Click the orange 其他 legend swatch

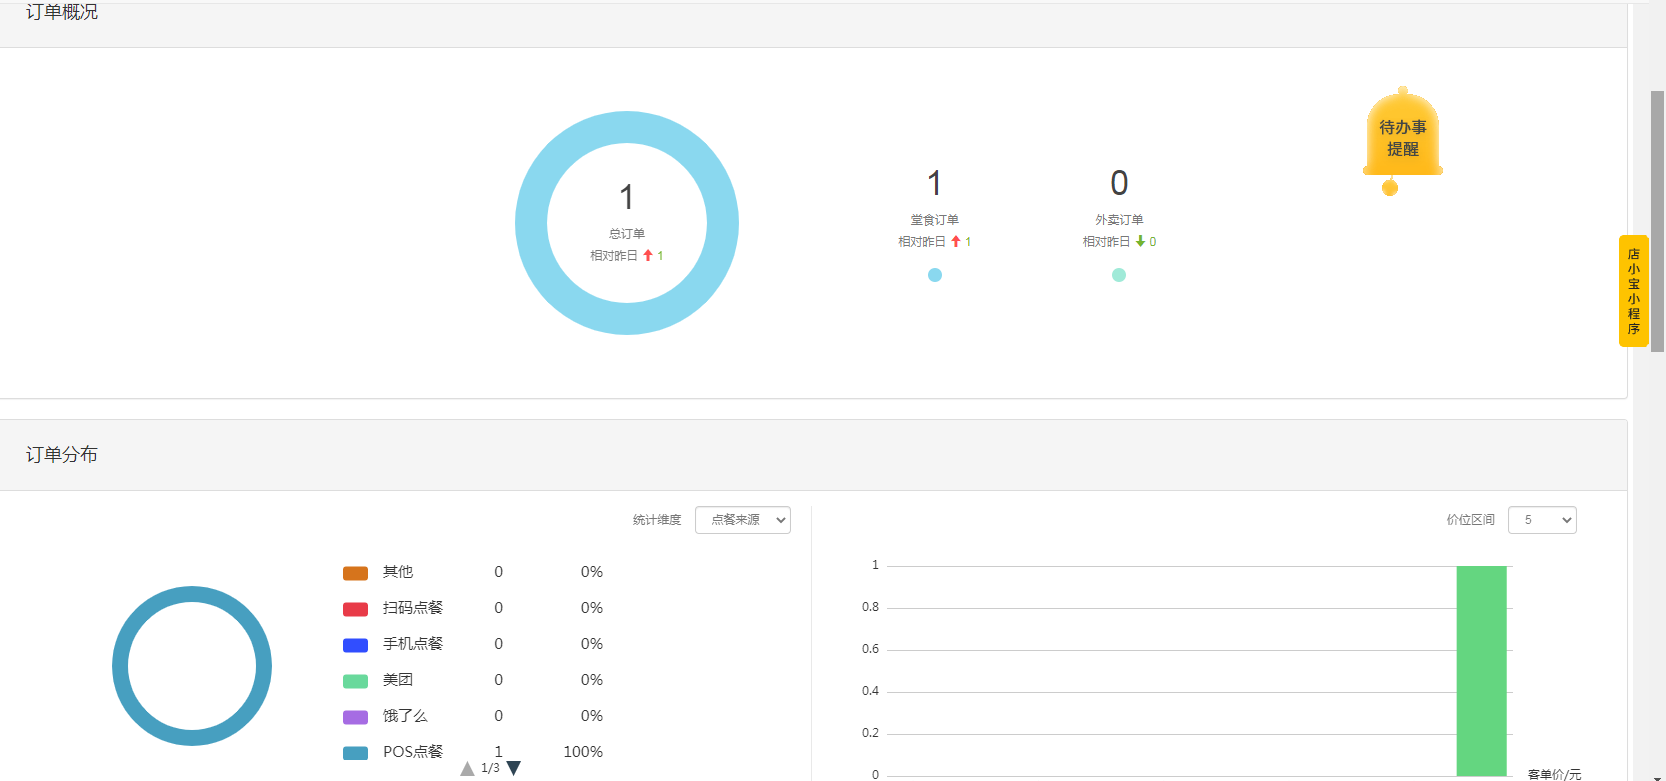(355, 573)
